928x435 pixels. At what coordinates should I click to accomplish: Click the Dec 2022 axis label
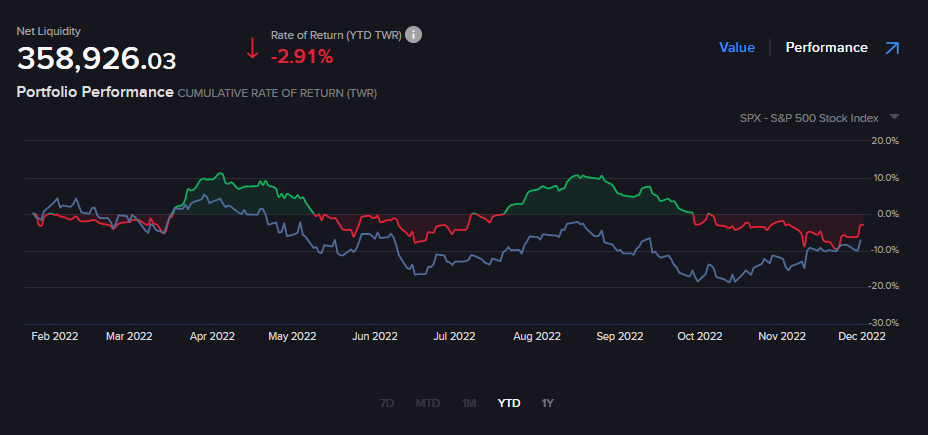pyautogui.click(x=860, y=337)
